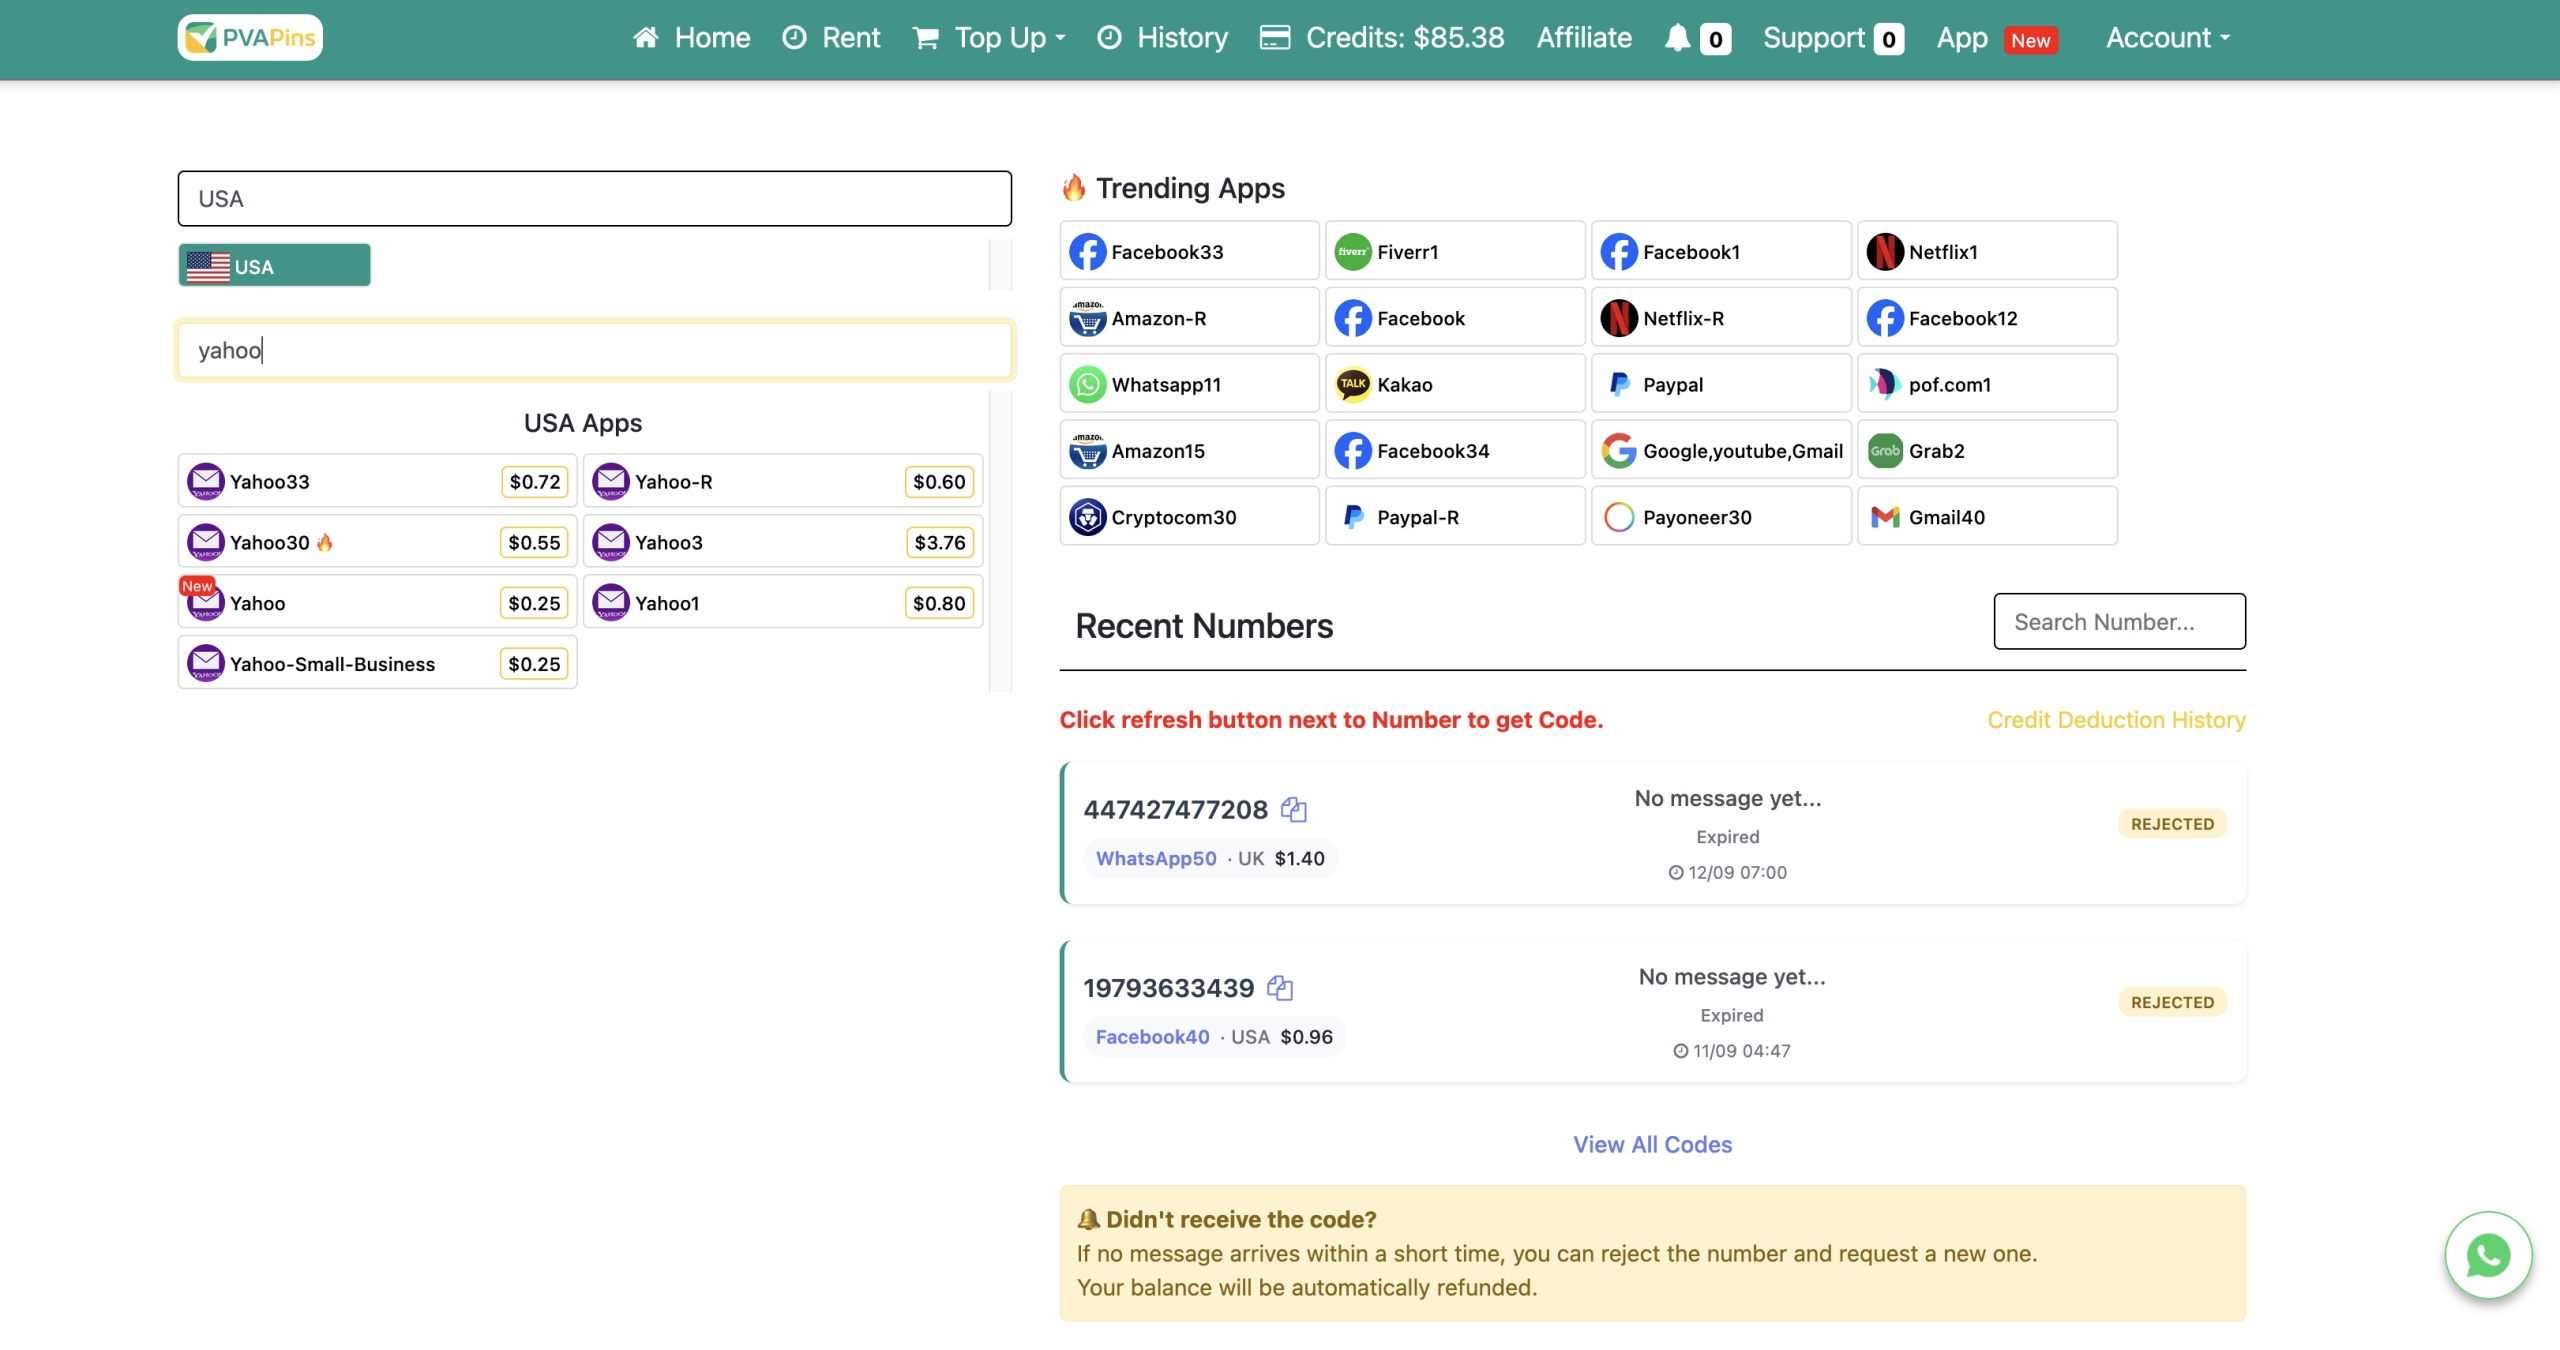The image size is (2560, 1350).
Task: Select the Facebook12 trending app
Action: coord(1987,318)
